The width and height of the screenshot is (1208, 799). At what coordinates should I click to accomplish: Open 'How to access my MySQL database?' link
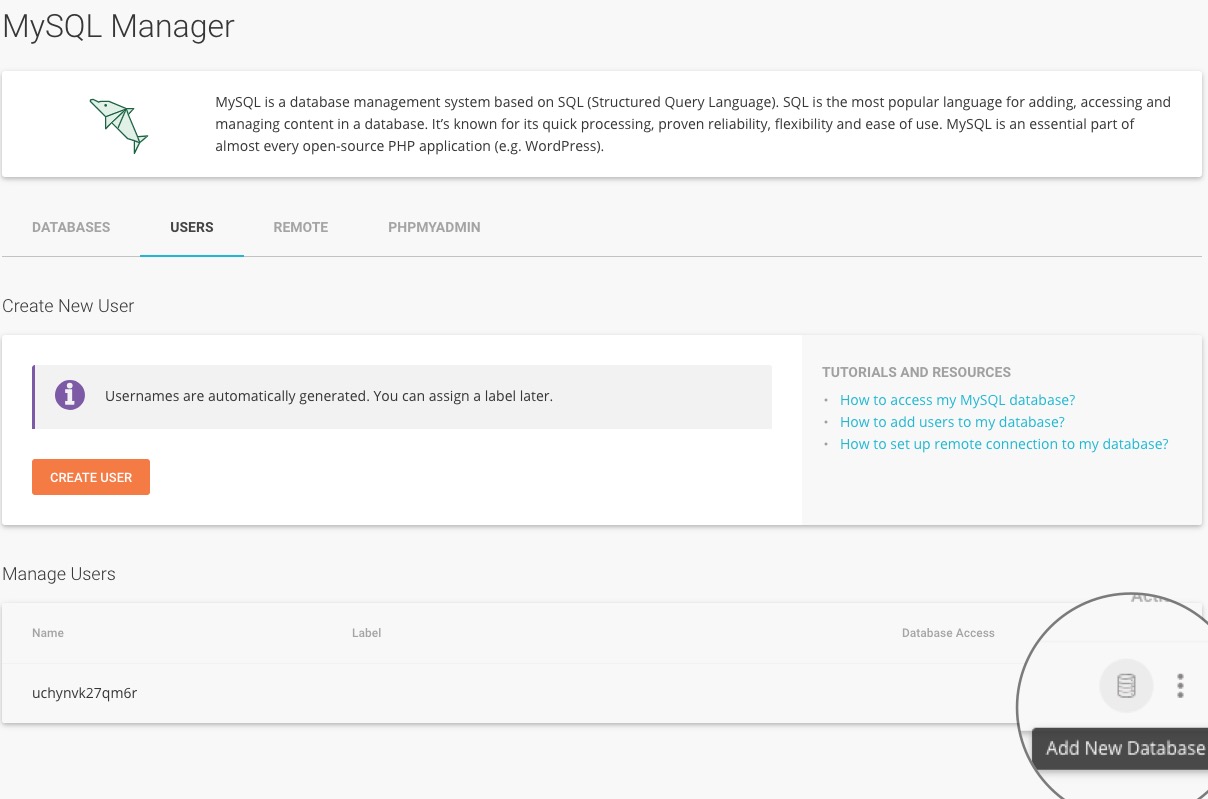point(957,400)
